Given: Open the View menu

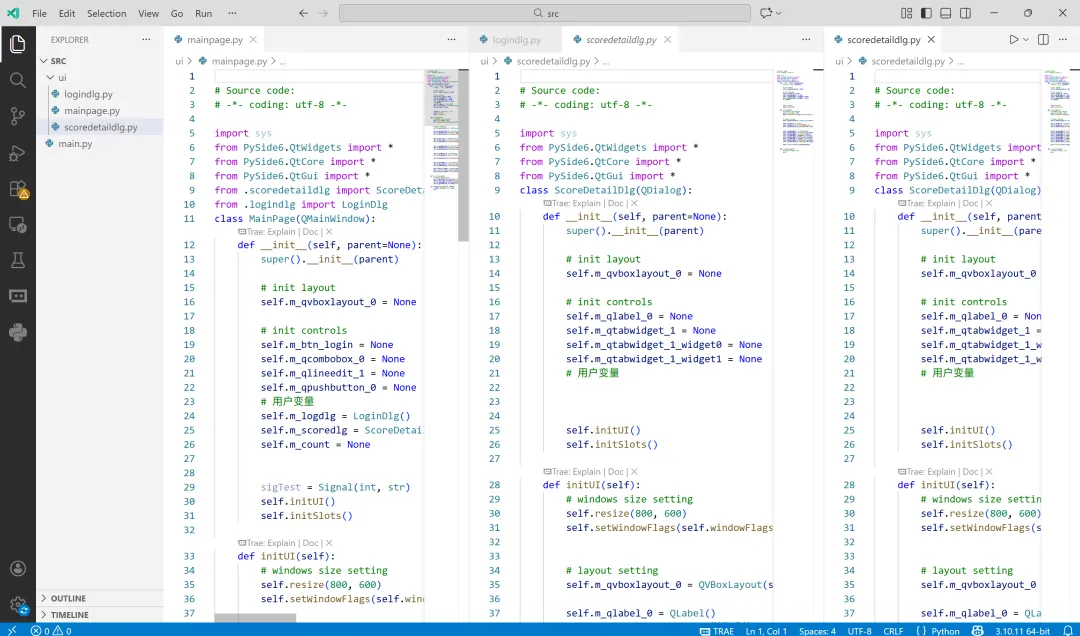Looking at the screenshot, I should (x=148, y=13).
